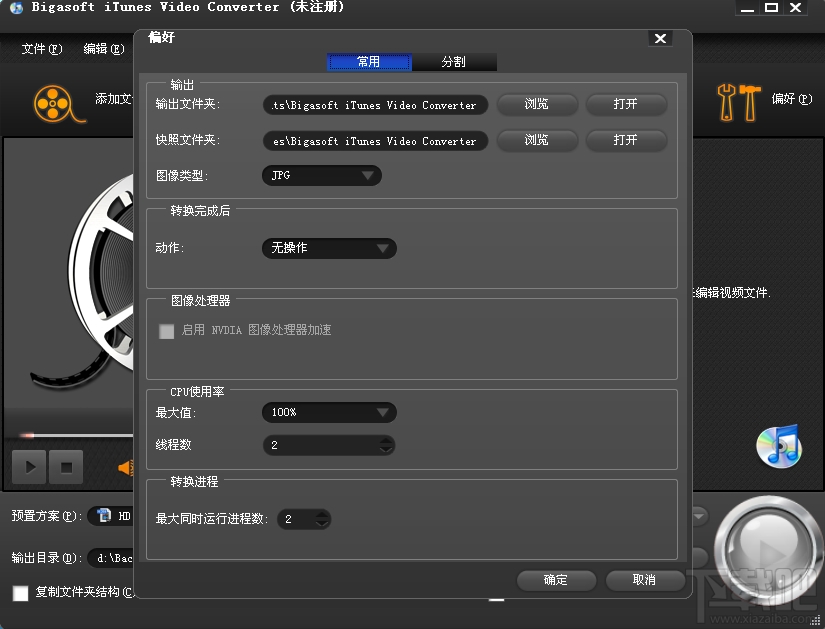Image resolution: width=825 pixels, height=629 pixels.
Task: Switch to the 分割 tab
Action: pyautogui.click(x=454, y=61)
